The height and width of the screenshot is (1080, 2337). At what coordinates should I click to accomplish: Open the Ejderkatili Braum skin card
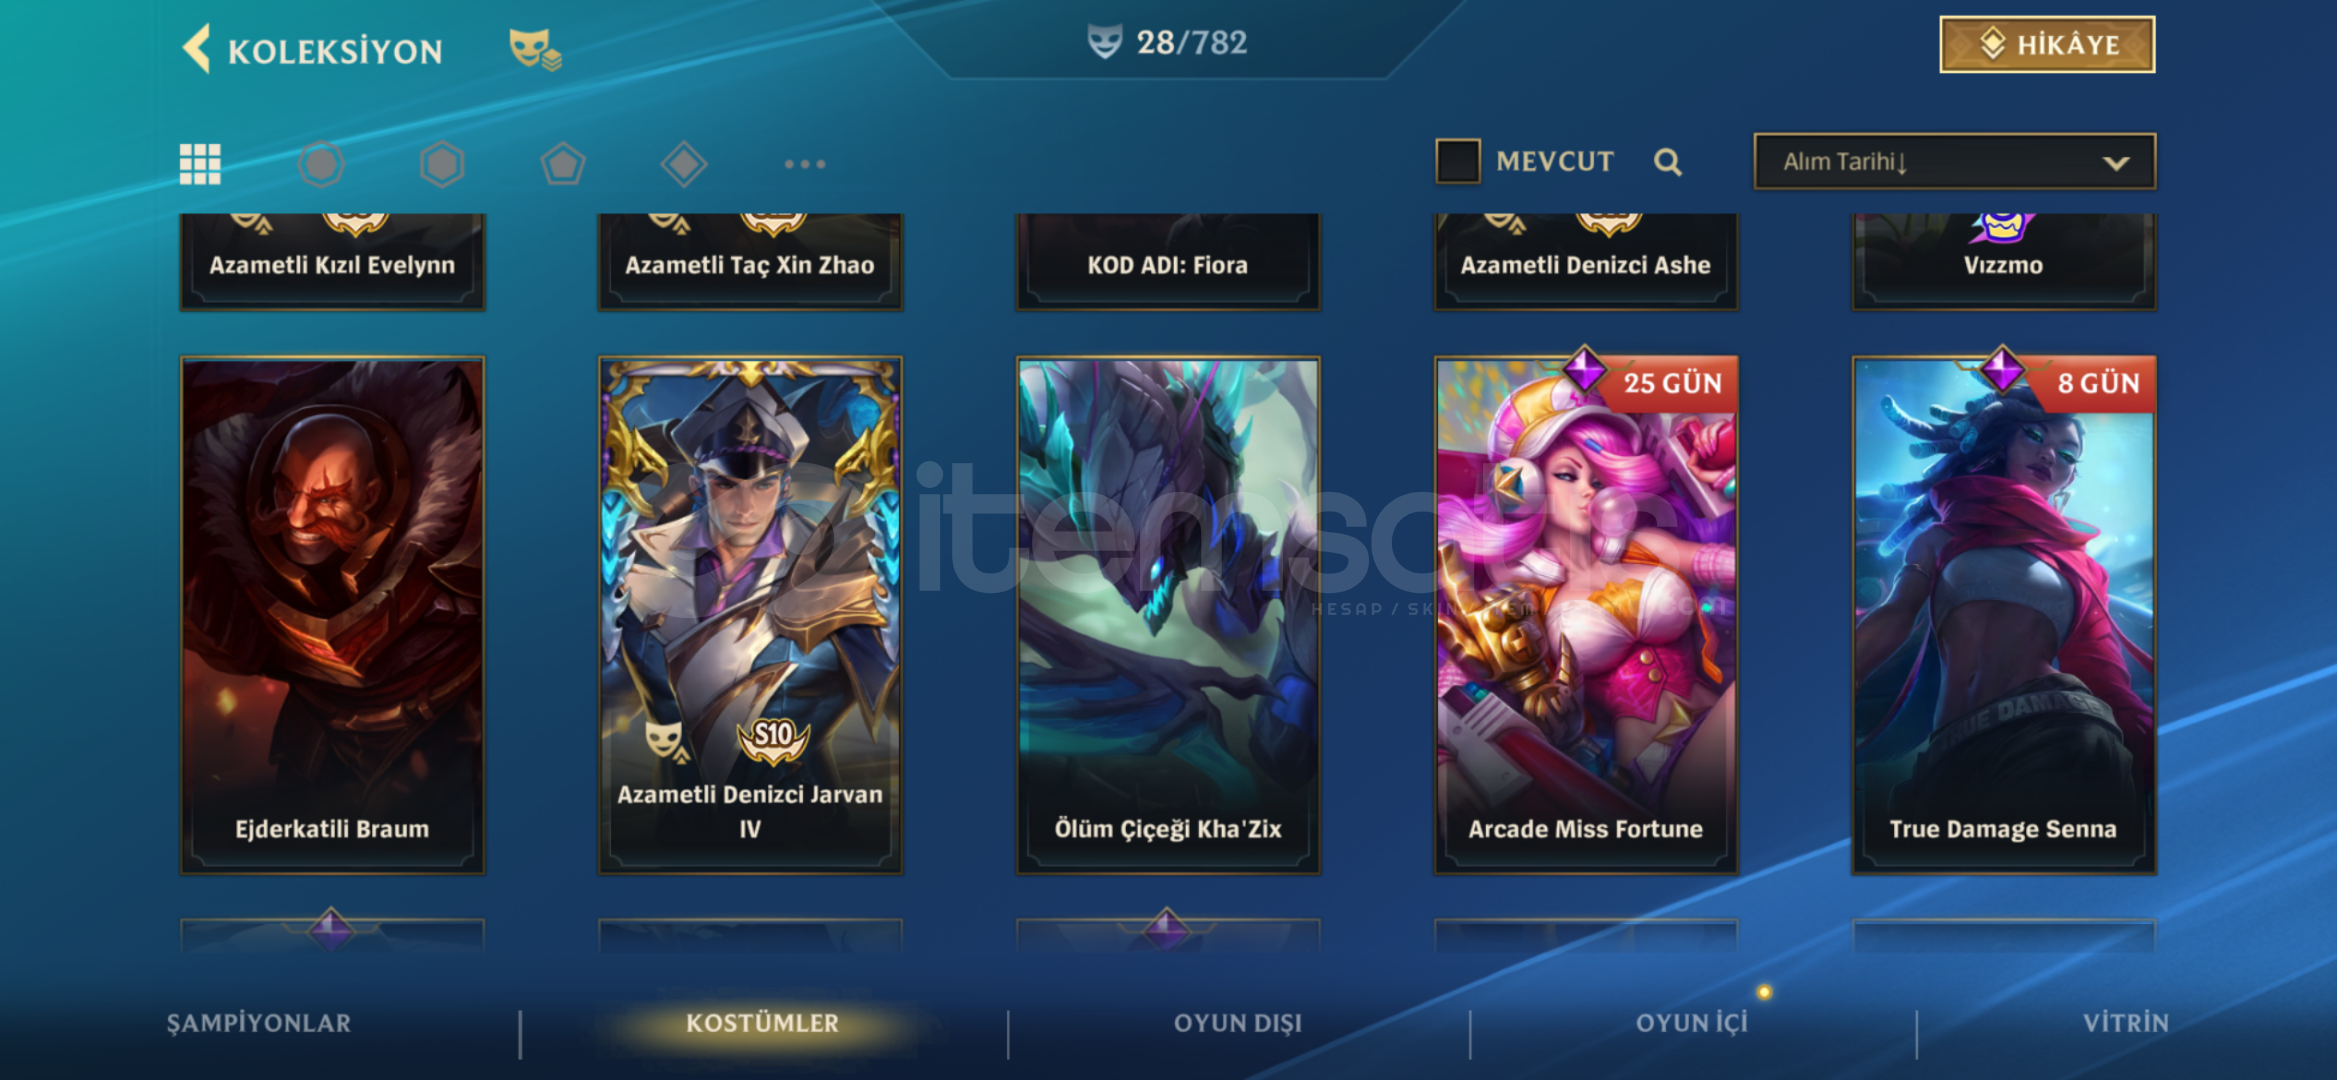[332, 616]
